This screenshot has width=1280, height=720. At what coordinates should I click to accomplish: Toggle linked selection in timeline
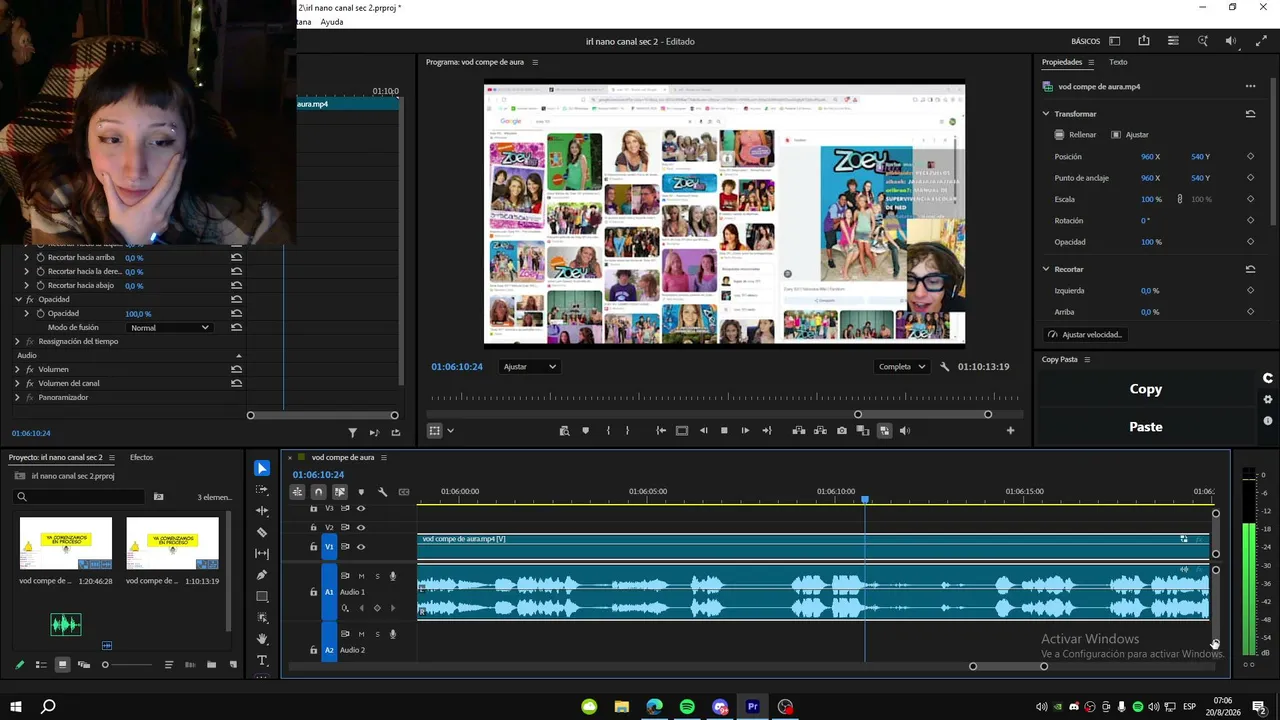pos(340,492)
